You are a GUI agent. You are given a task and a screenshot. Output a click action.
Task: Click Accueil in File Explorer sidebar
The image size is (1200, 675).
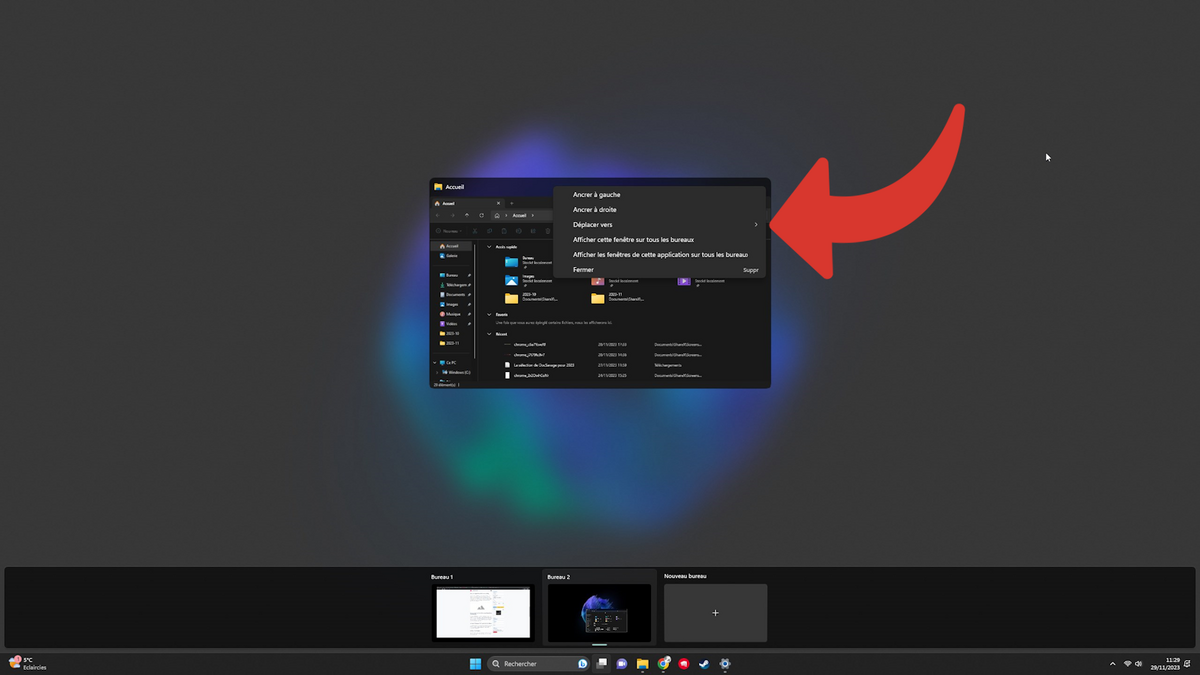coord(452,246)
